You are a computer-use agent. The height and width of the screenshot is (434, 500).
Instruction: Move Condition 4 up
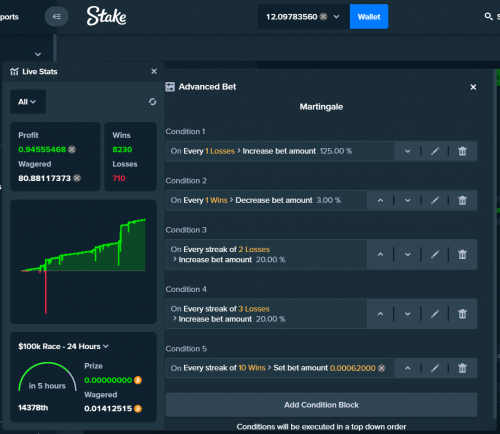coord(380,314)
